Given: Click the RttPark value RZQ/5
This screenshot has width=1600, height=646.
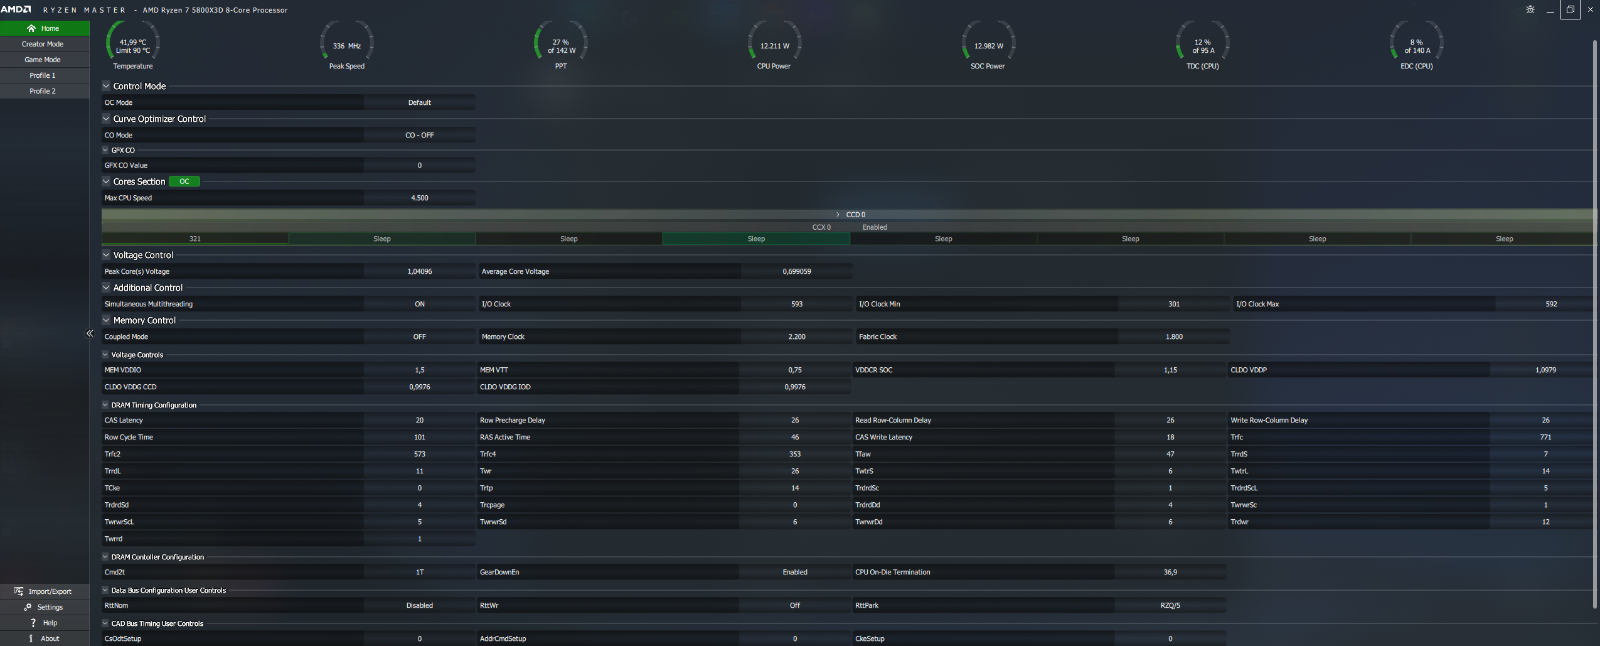Looking at the screenshot, I should click(1170, 605).
